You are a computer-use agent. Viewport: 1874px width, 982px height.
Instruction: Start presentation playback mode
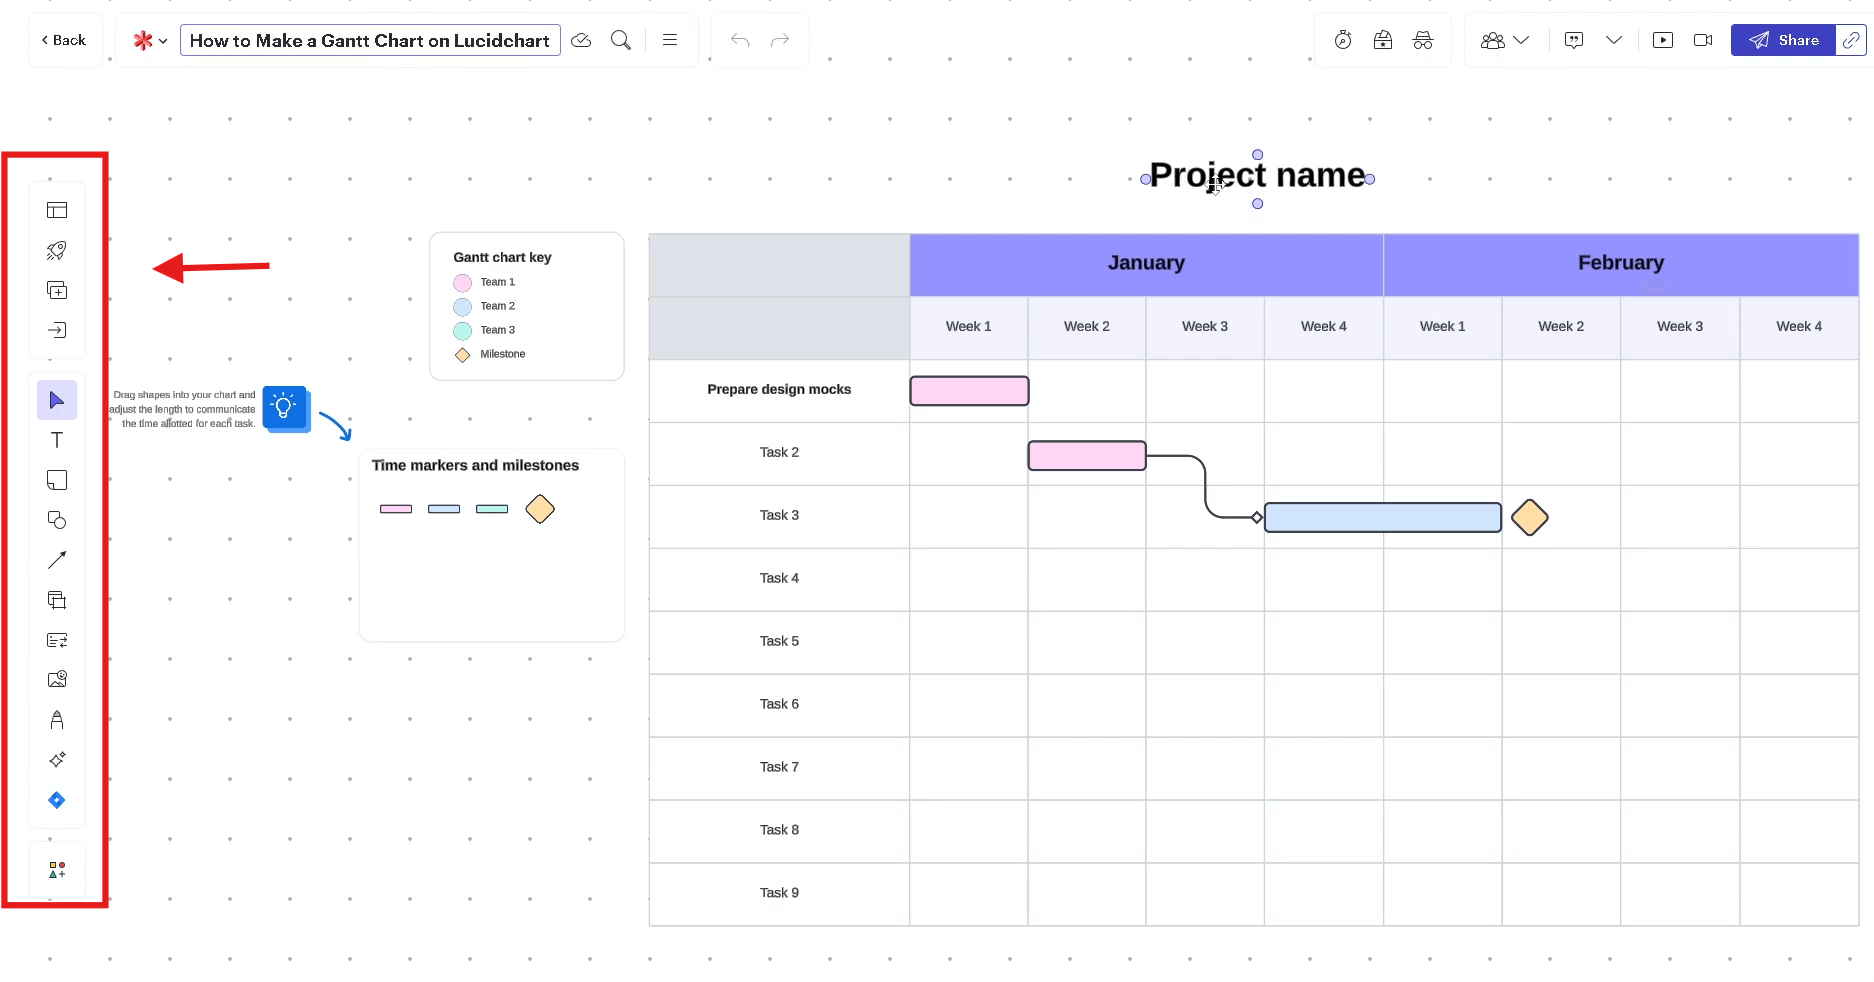[x=1663, y=40]
